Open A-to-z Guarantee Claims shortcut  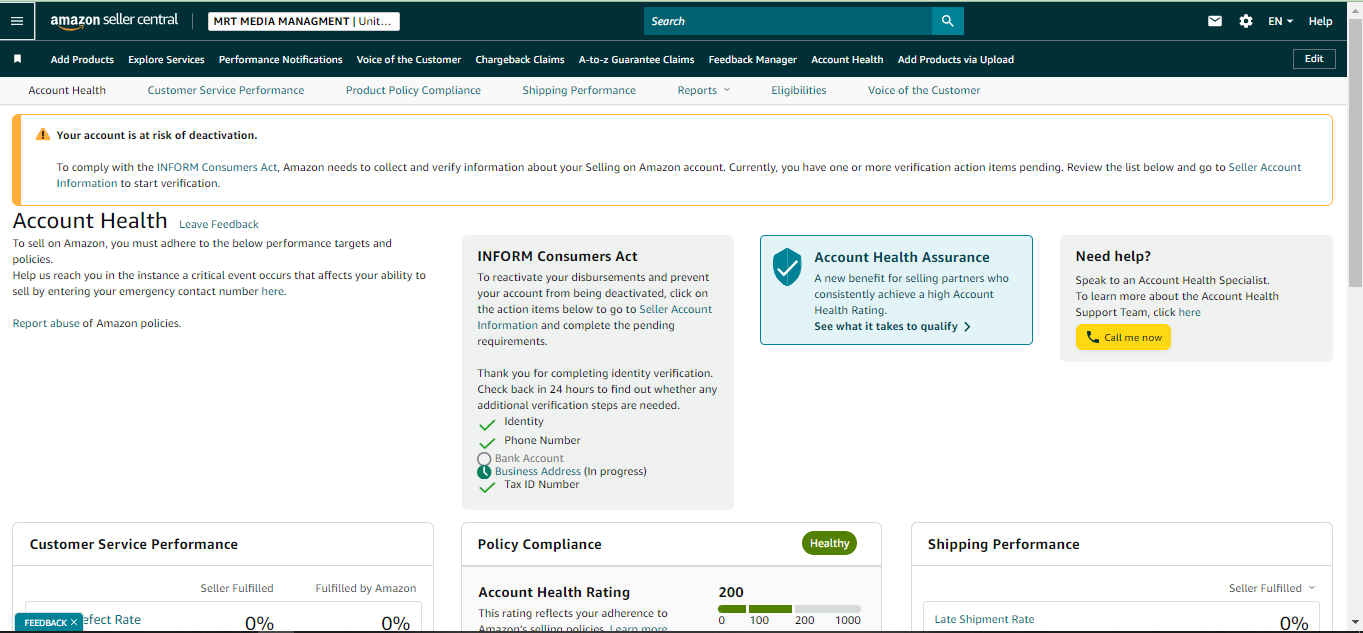tap(636, 59)
